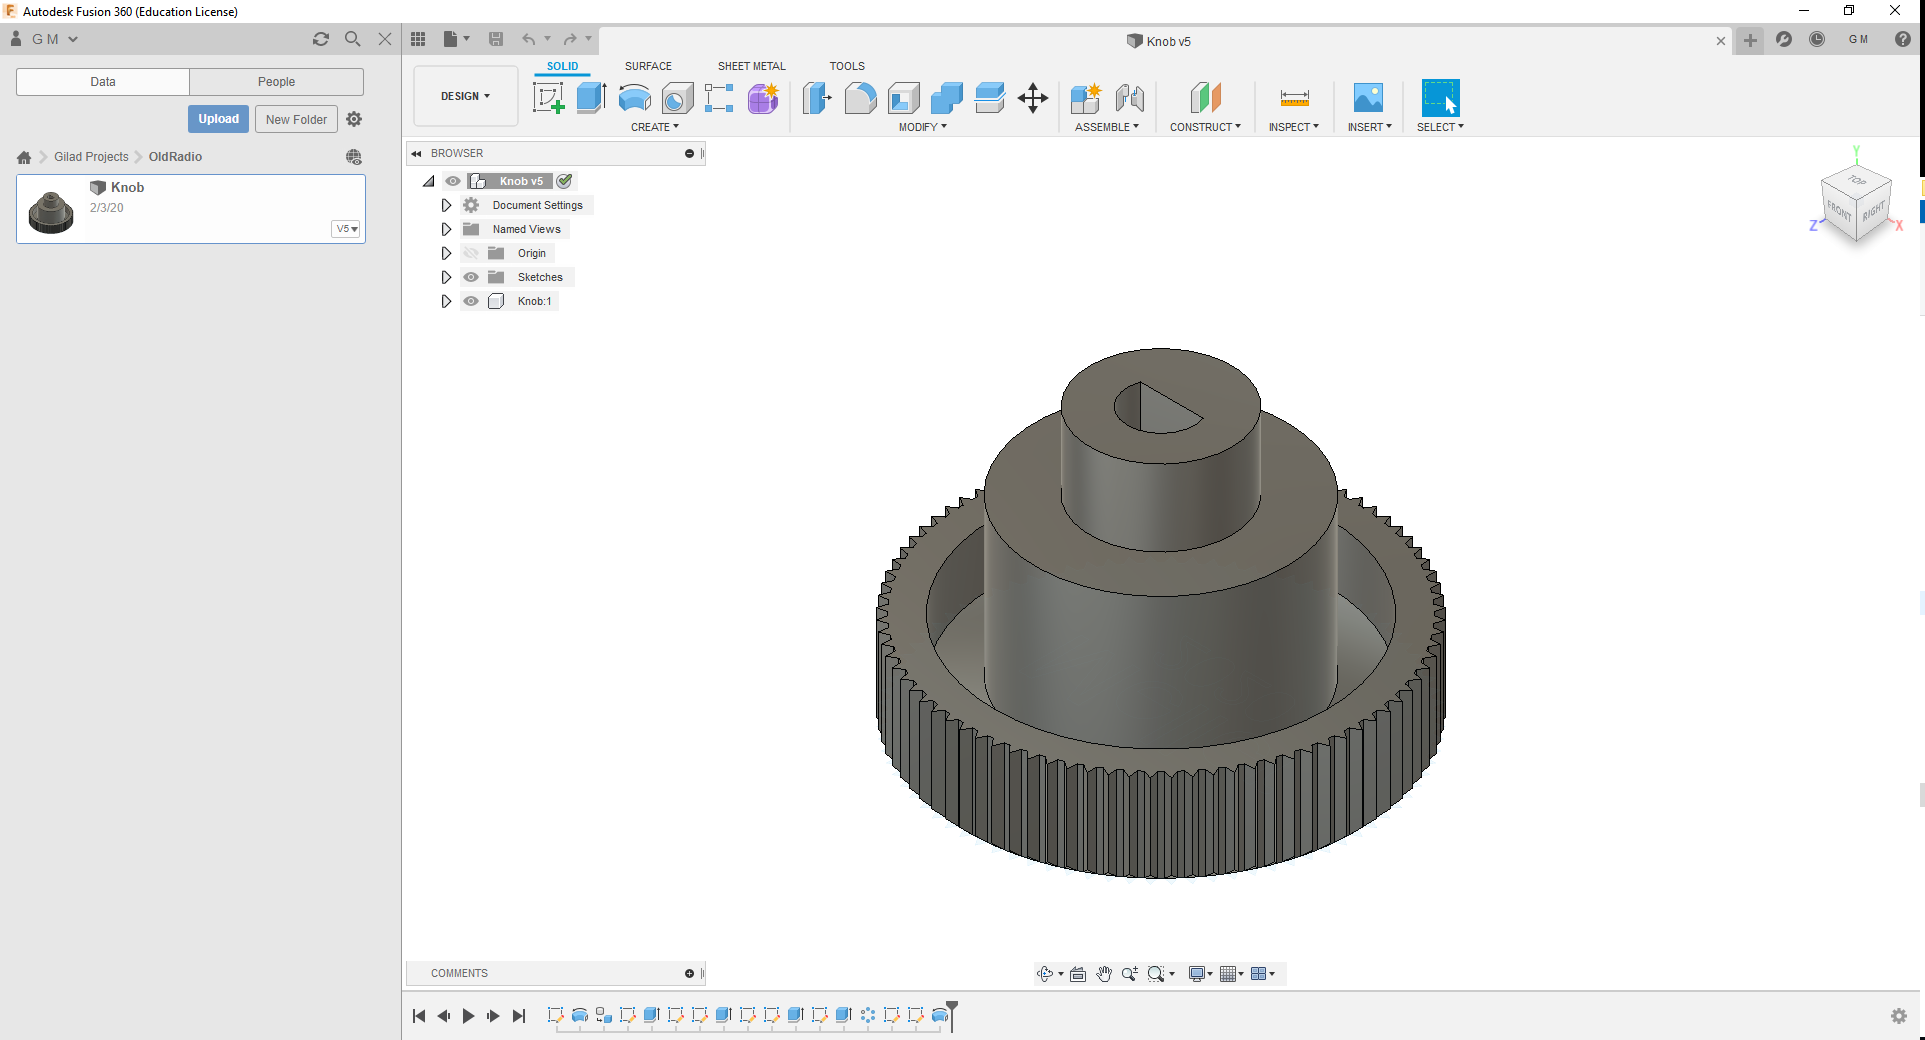This screenshot has width=1925, height=1040.
Task: Select the Move/Copy tool
Action: coord(1033,98)
